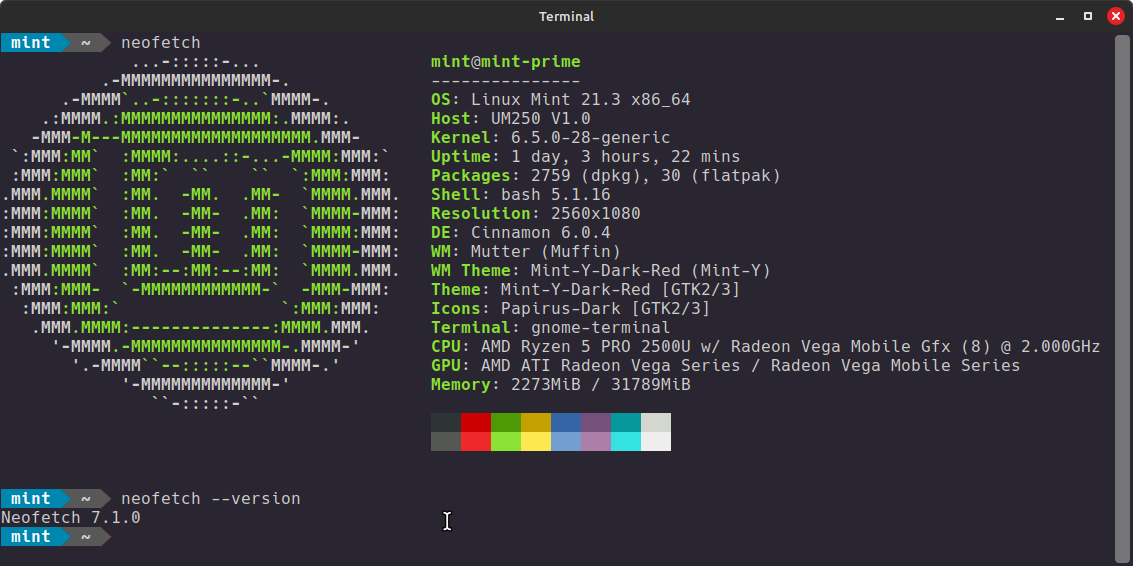
Task: Click the mint@mint-prime title text
Action: pyautogui.click(x=506, y=61)
